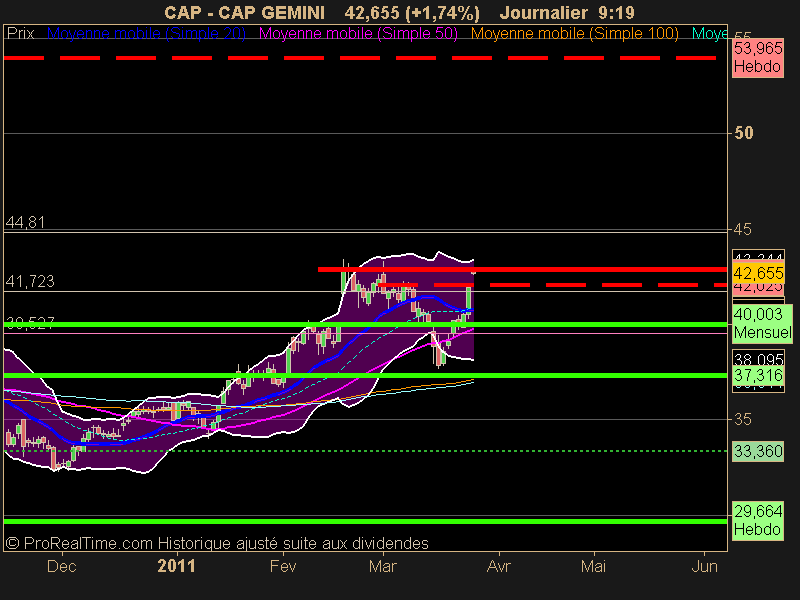Click the Mar label on time axis
This screenshot has width=800, height=600.
(383, 566)
